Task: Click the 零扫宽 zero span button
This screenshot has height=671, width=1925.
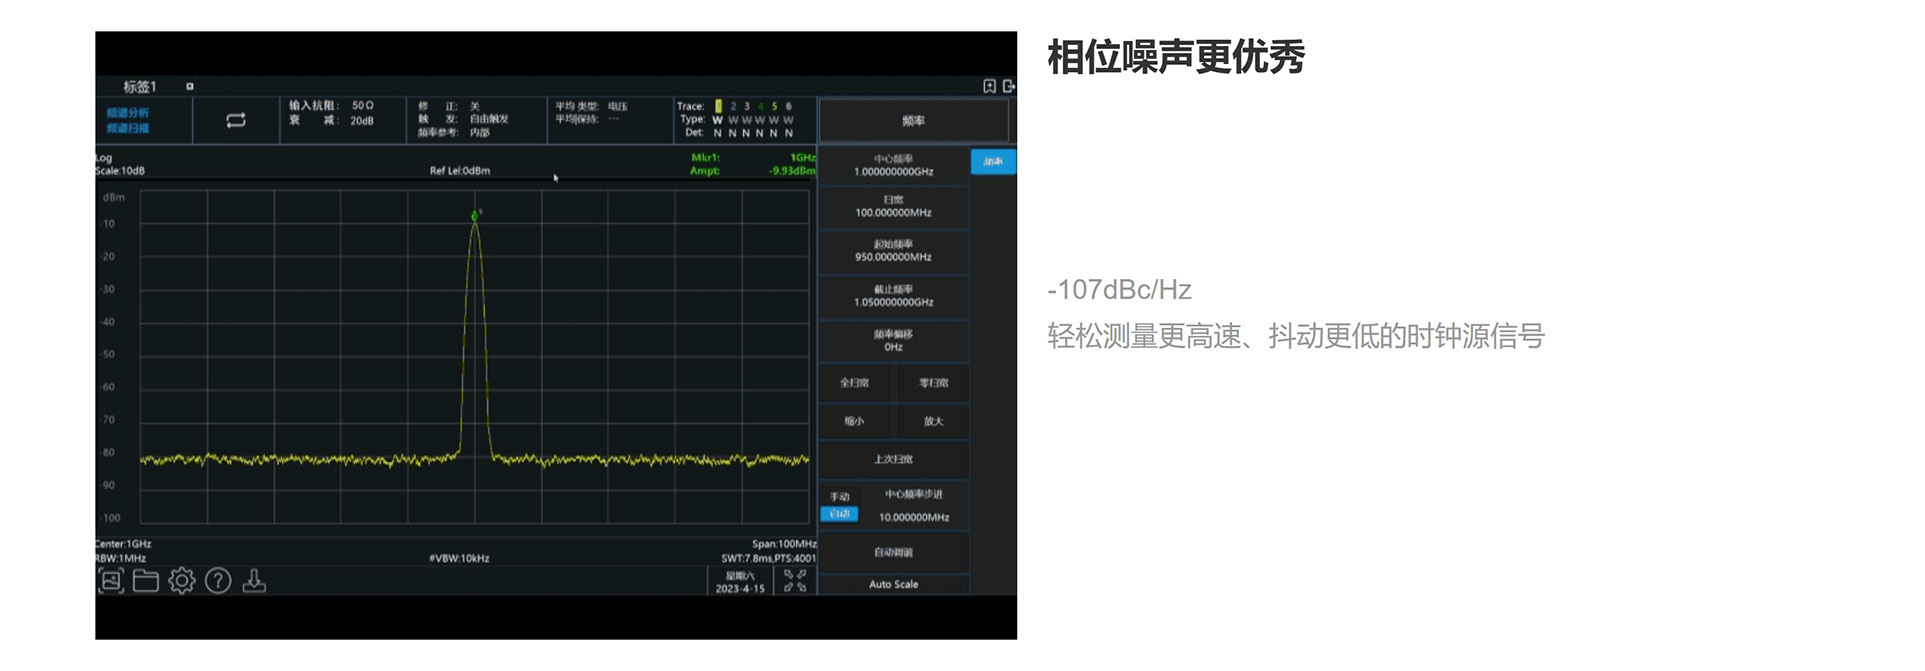Action: pos(934,383)
